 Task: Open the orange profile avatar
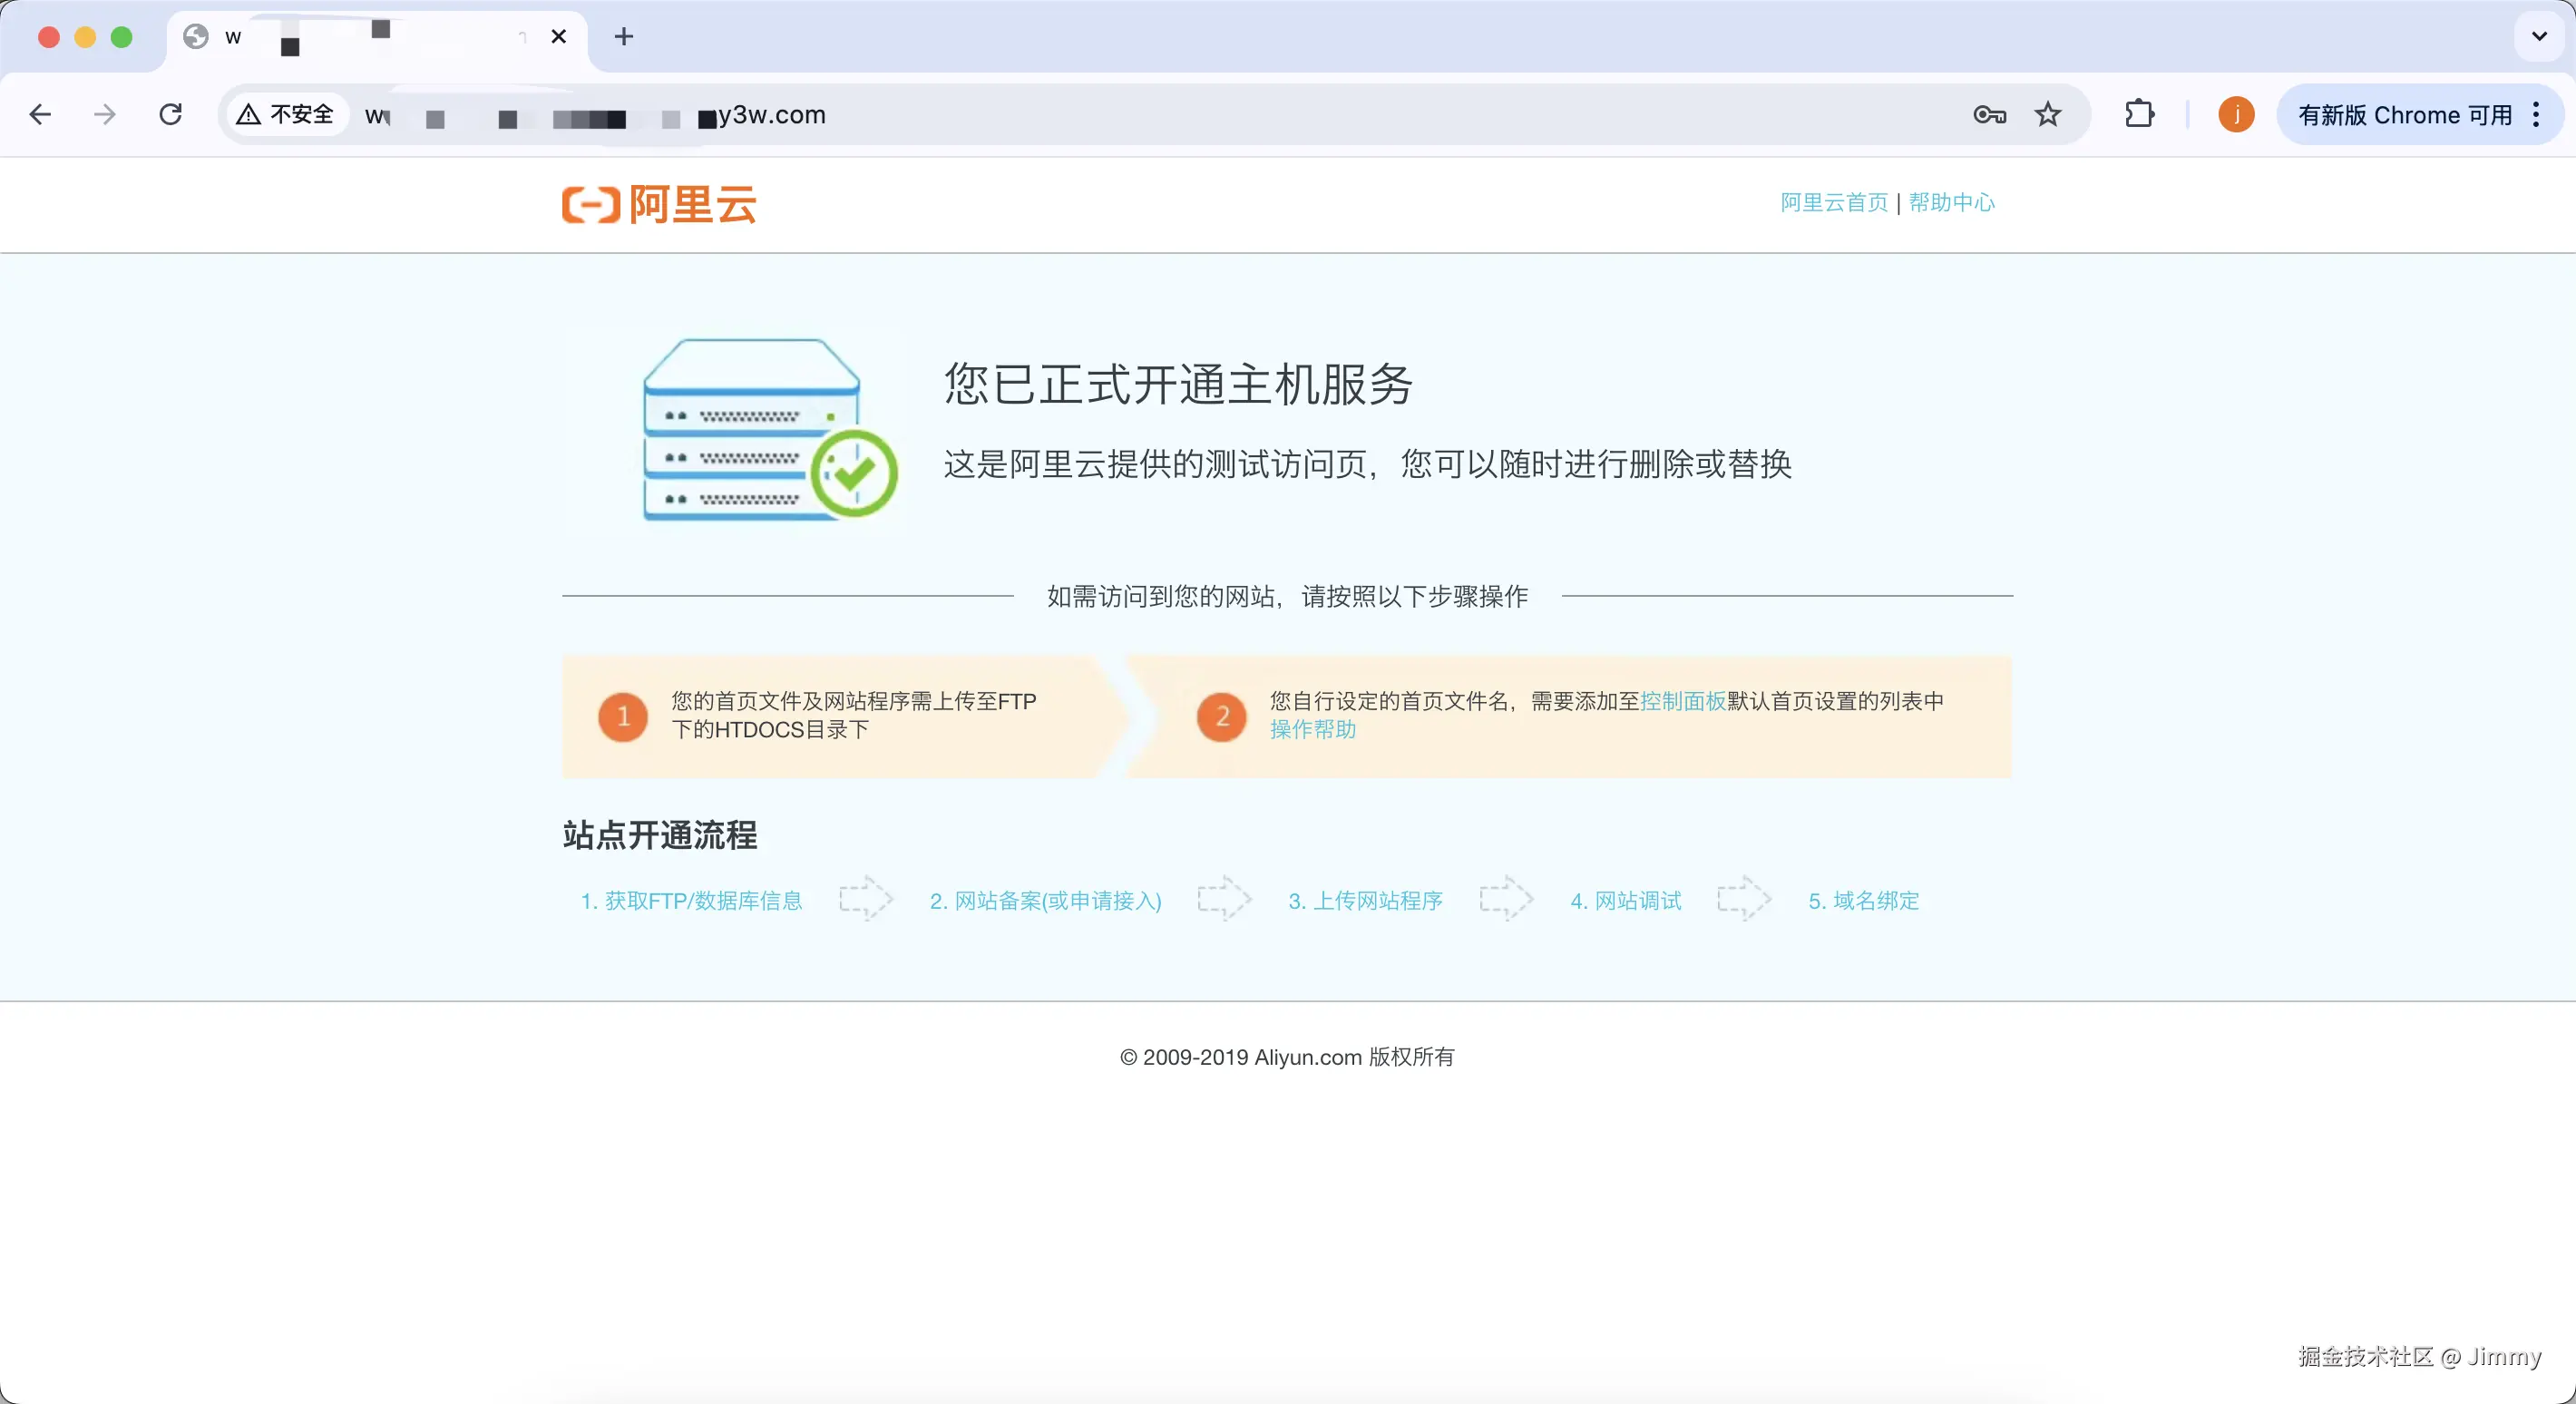point(2236,115)
